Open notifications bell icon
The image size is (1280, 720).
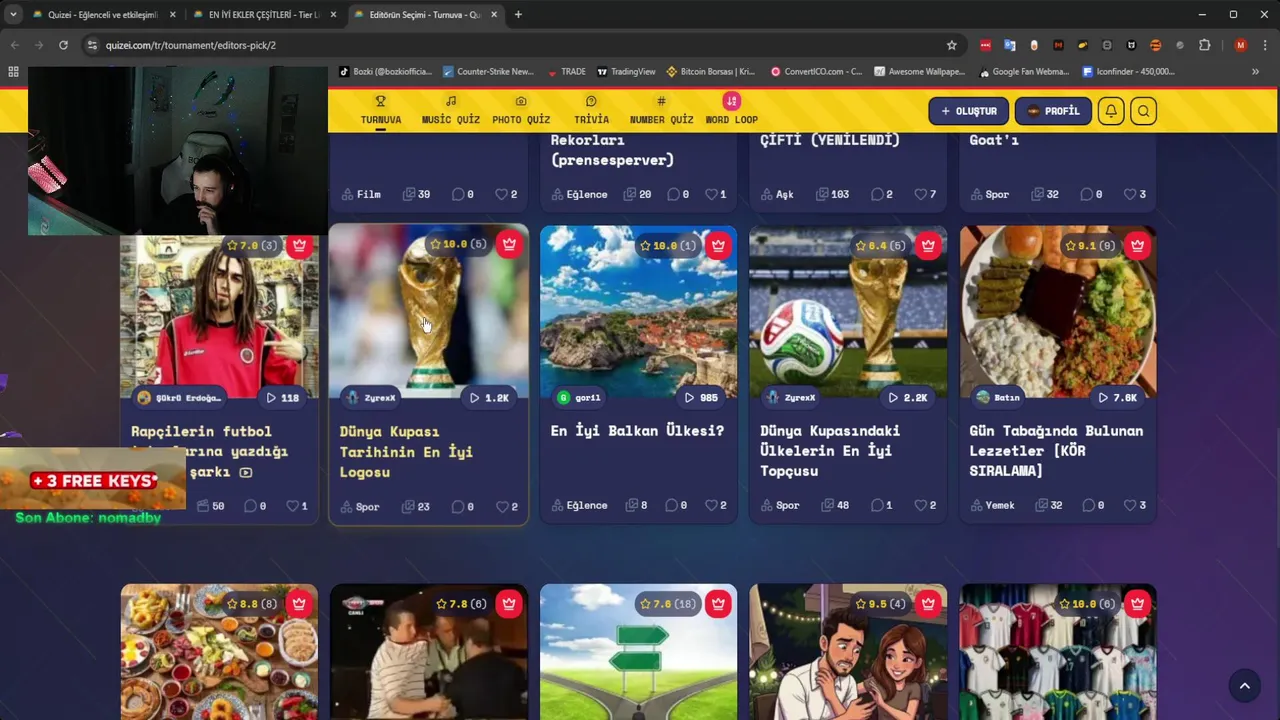1111,111
